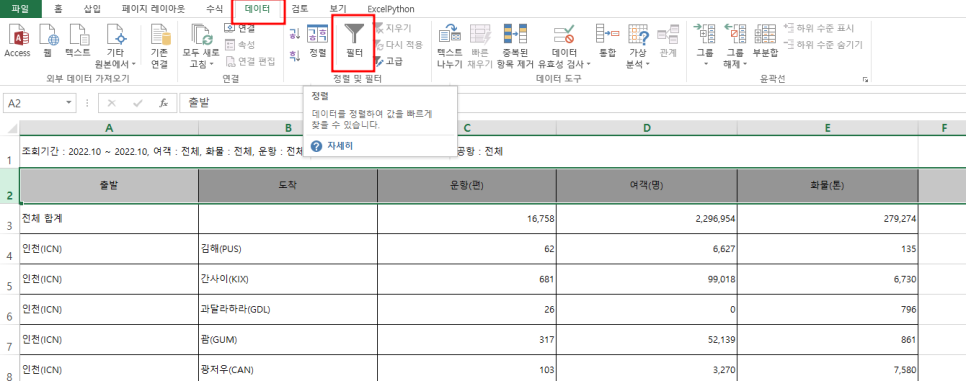Select row 3 header
966x381 pixels.
(x=9, y=219)
